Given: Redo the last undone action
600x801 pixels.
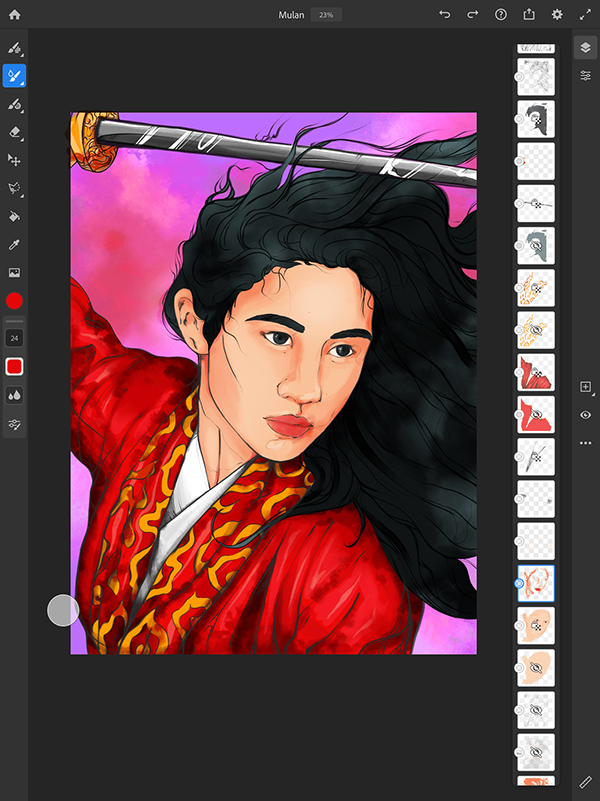Looking at the screenshot, I should pos(473,14).
